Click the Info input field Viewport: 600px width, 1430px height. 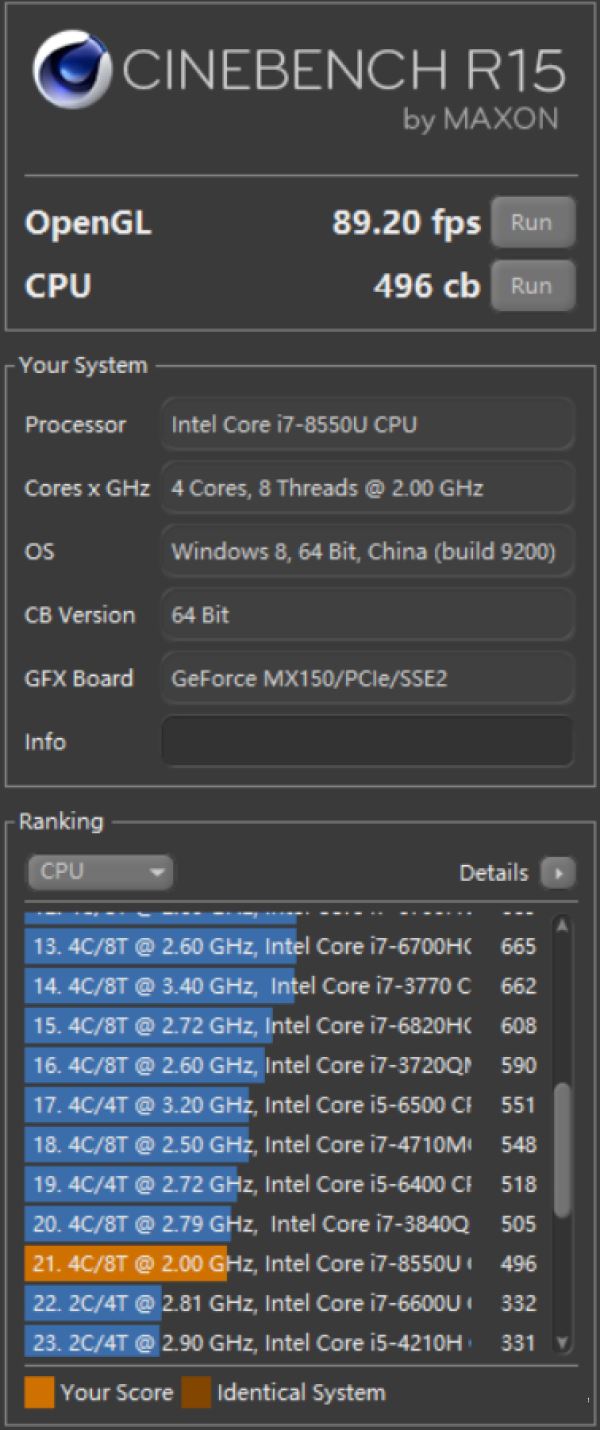368,741
